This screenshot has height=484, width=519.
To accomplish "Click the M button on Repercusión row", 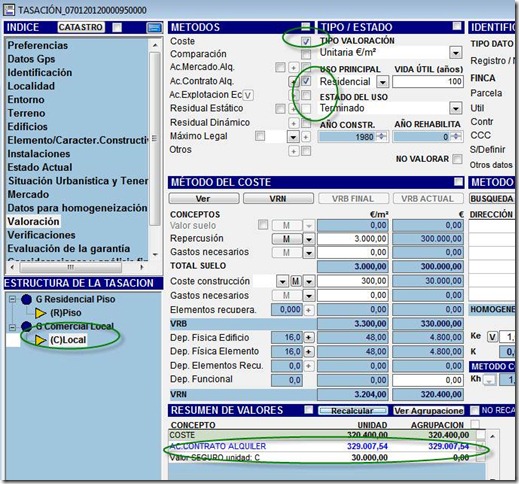I will click(286, 239).
